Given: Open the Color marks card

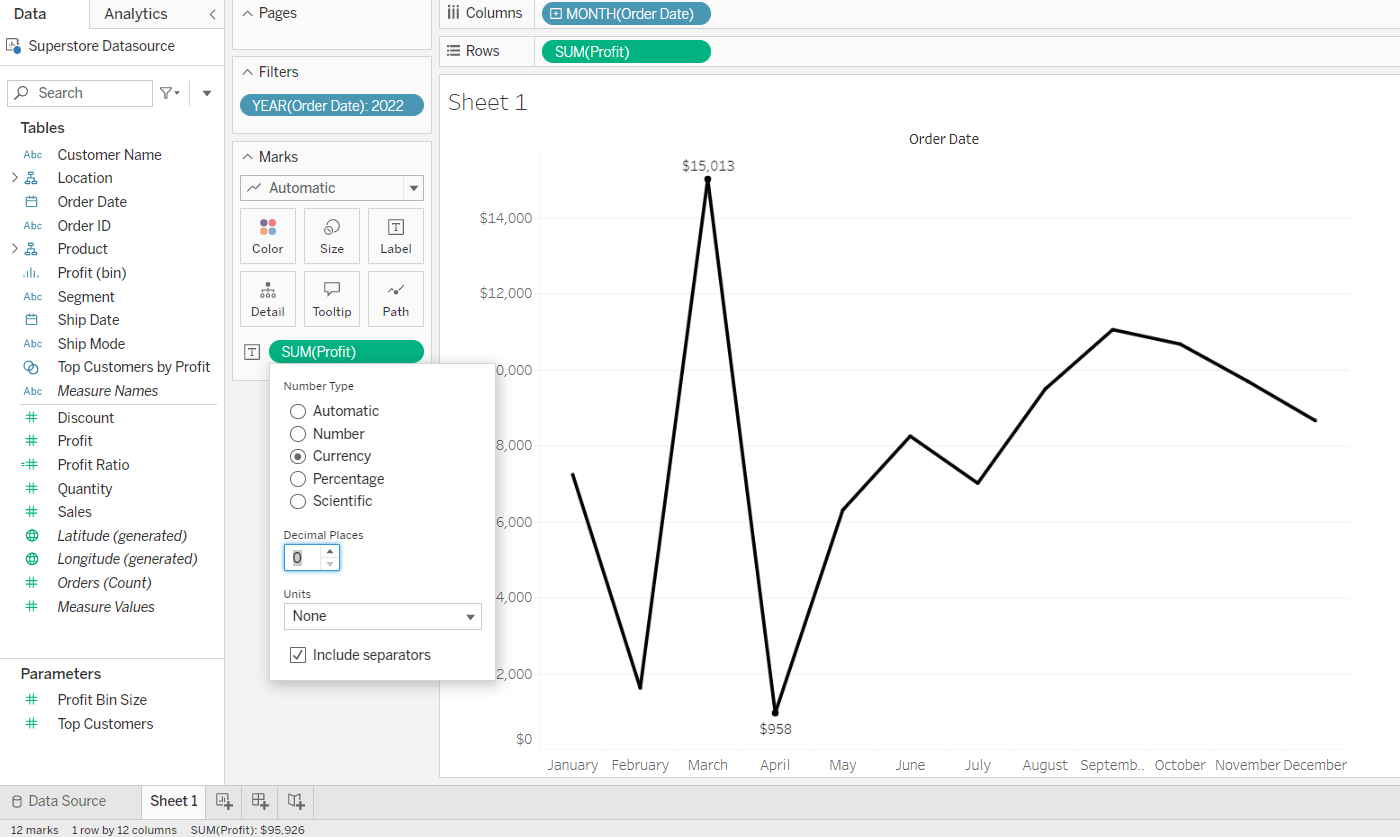Looking at the screenshot, I should tap(268, 236).
